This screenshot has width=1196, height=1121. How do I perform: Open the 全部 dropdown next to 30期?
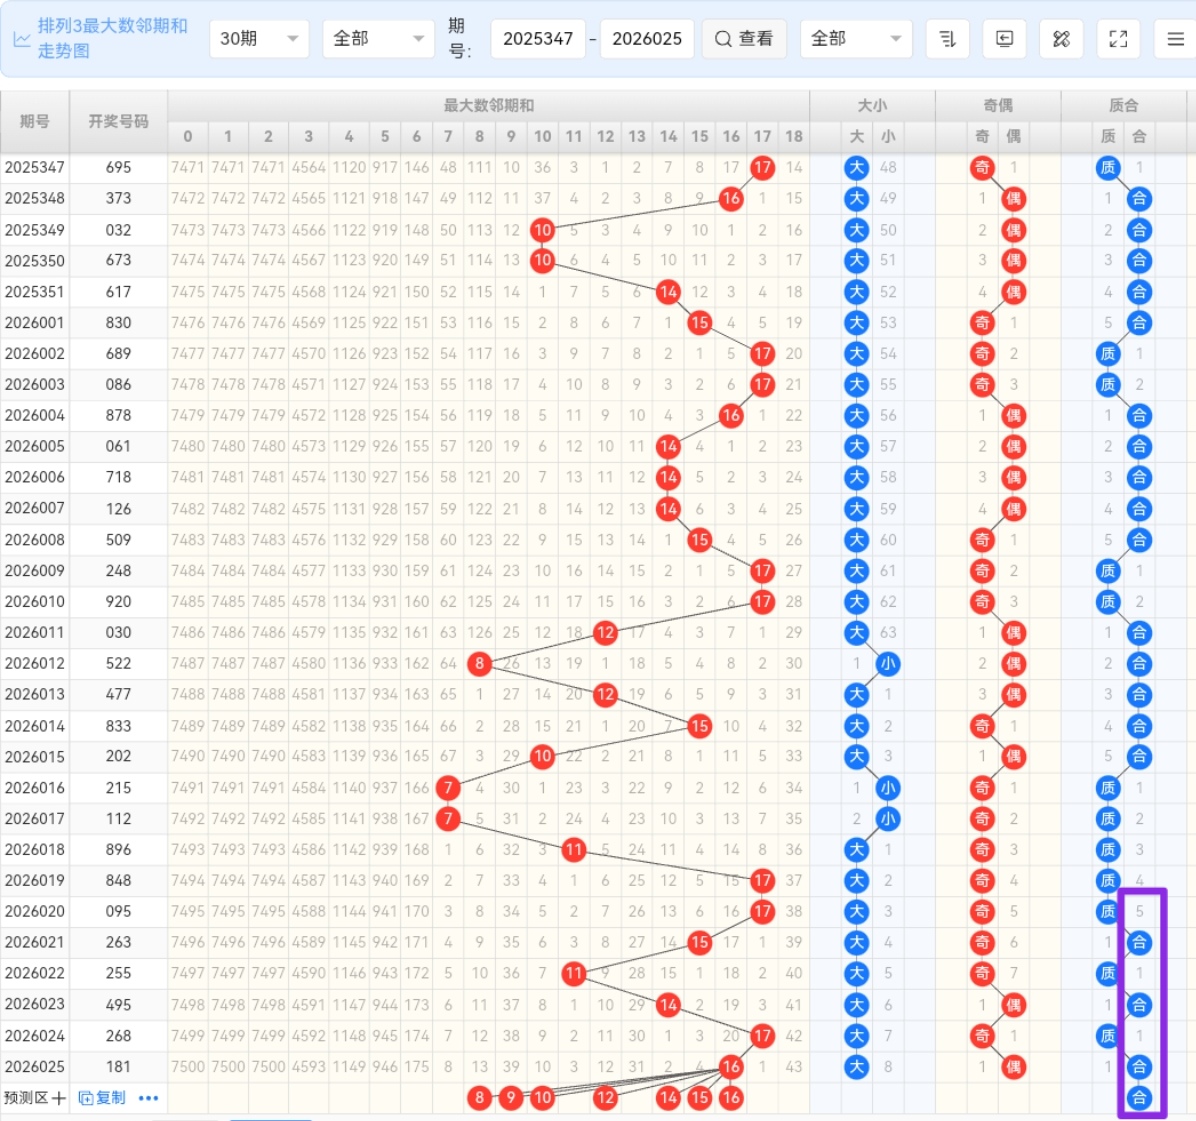[377, 39]
